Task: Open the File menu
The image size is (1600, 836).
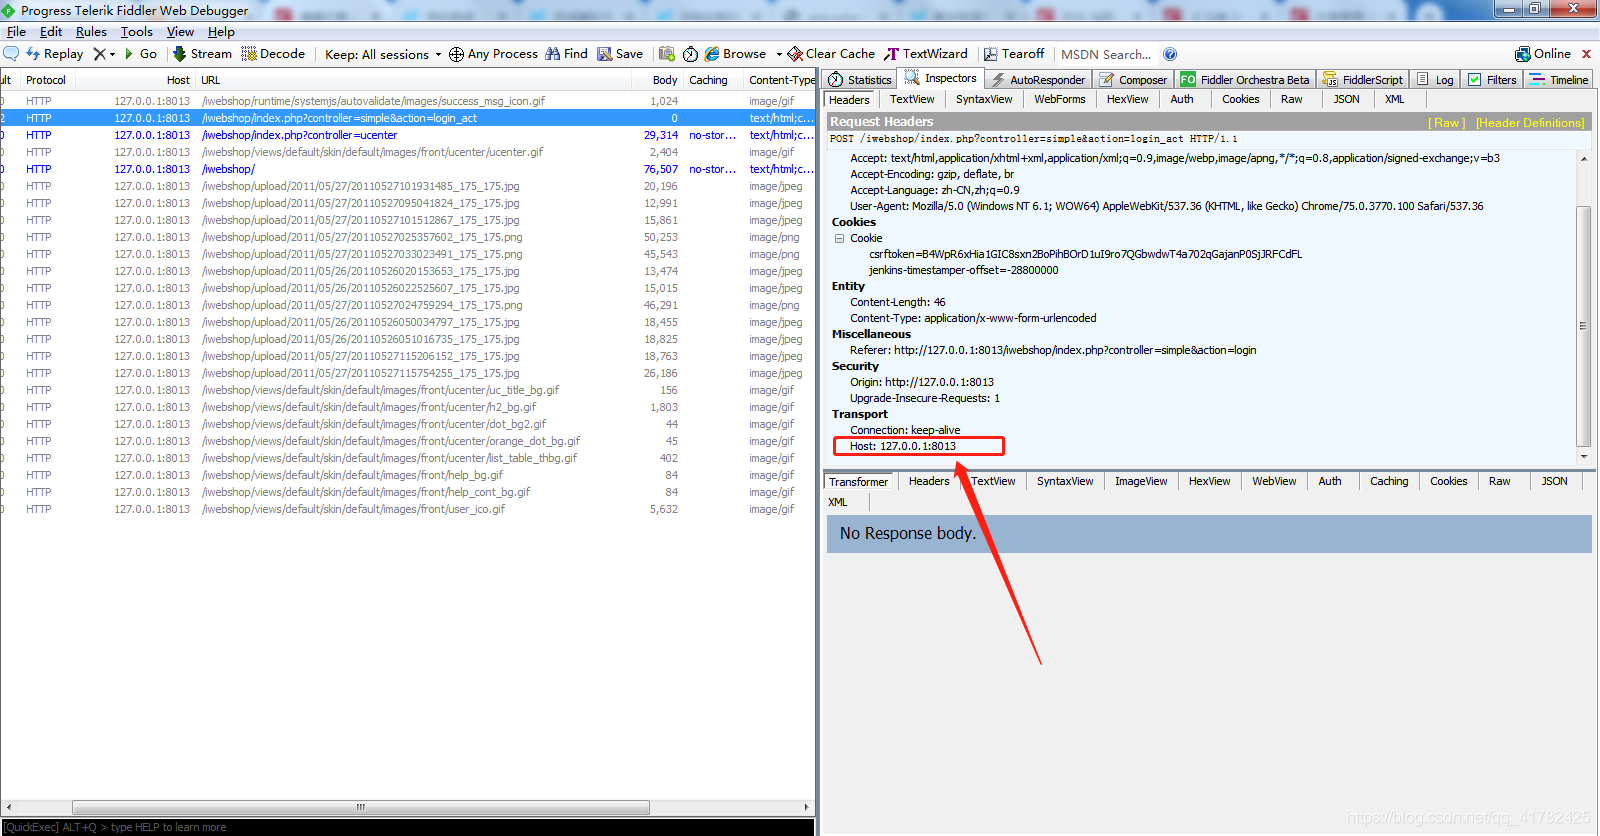Action: pos(16,32)
